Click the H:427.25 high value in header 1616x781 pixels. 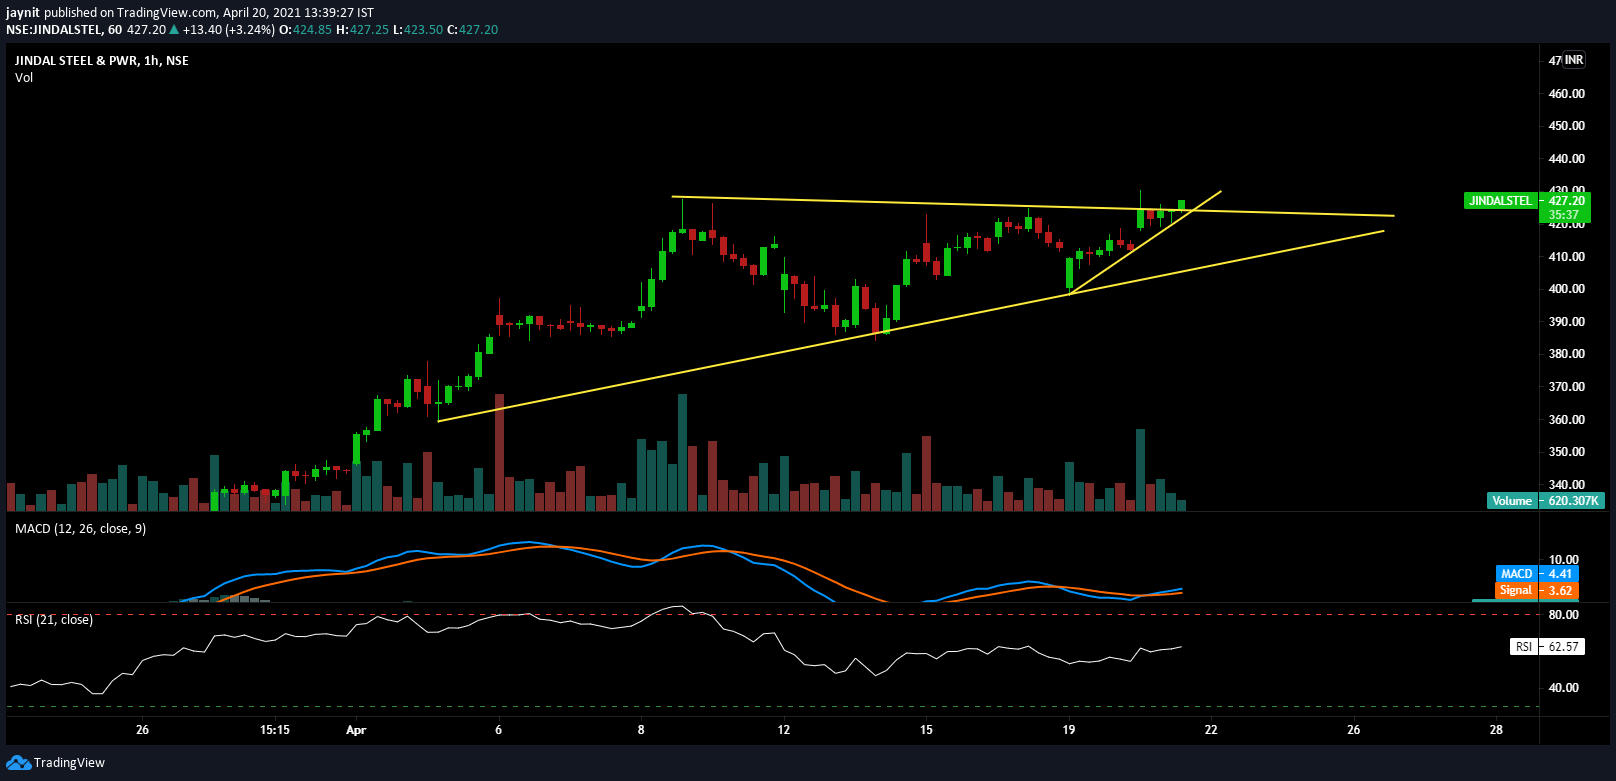click(x=362, y=30)
